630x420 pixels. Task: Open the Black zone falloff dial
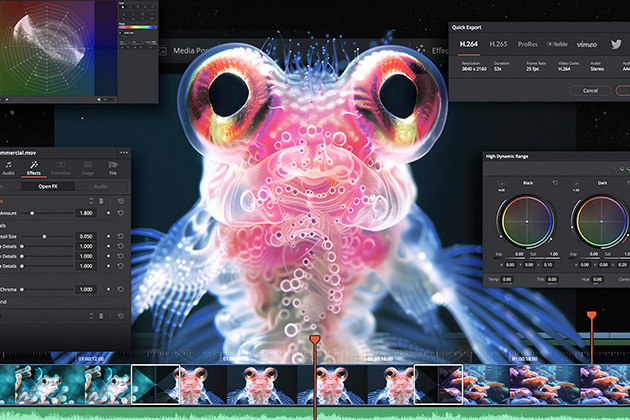[x=501, y=183]
